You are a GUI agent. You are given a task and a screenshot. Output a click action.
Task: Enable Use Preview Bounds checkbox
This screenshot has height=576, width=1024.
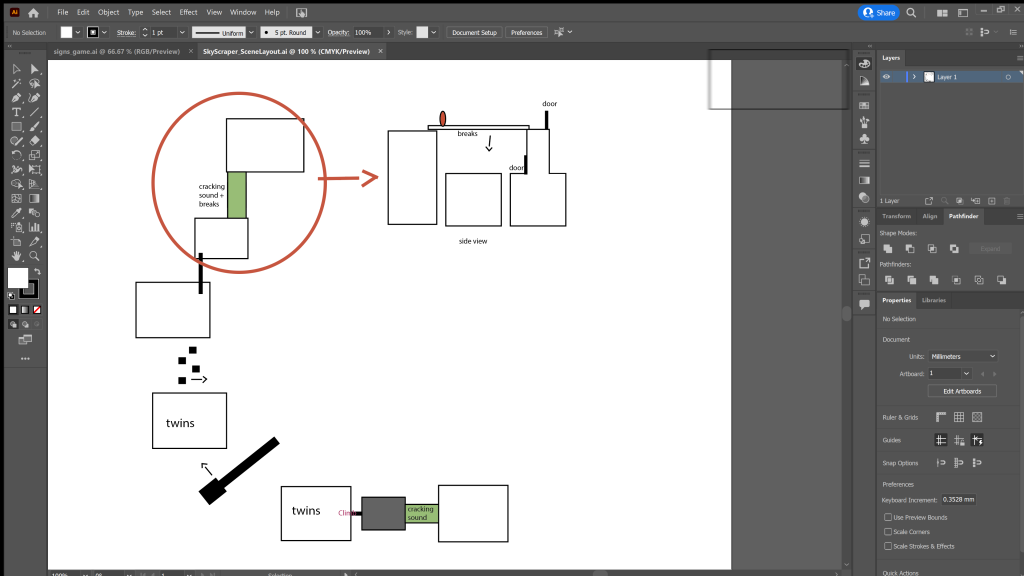888,517
